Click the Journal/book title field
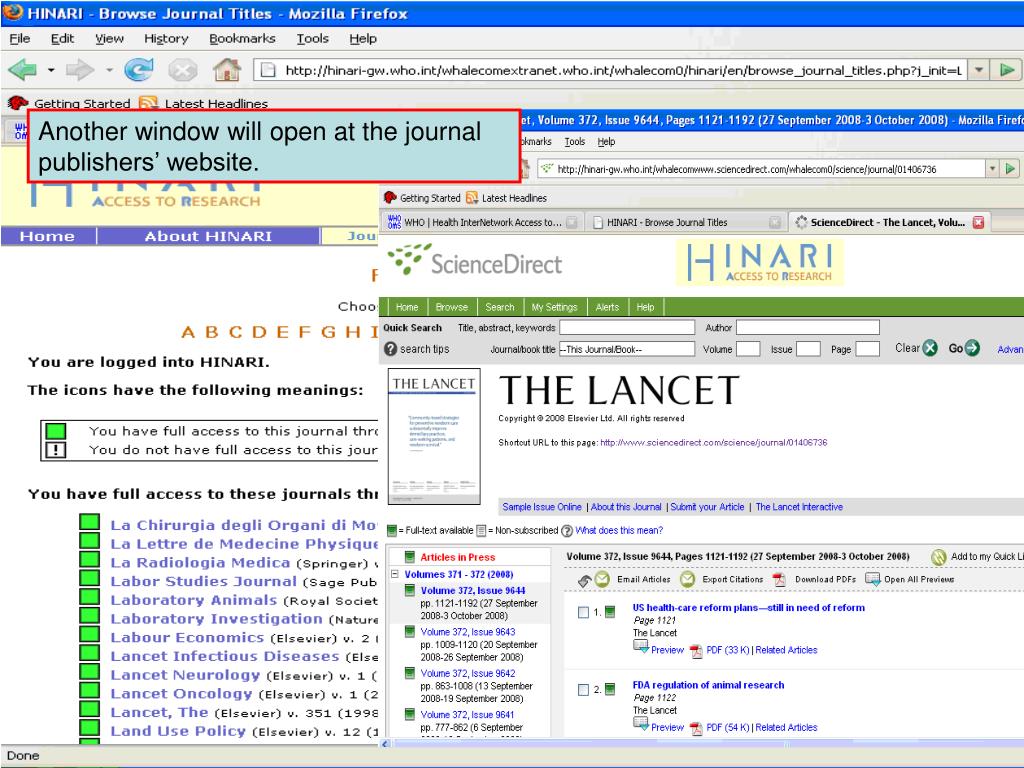Screen dimensions: 1024x768 point(627,349)
